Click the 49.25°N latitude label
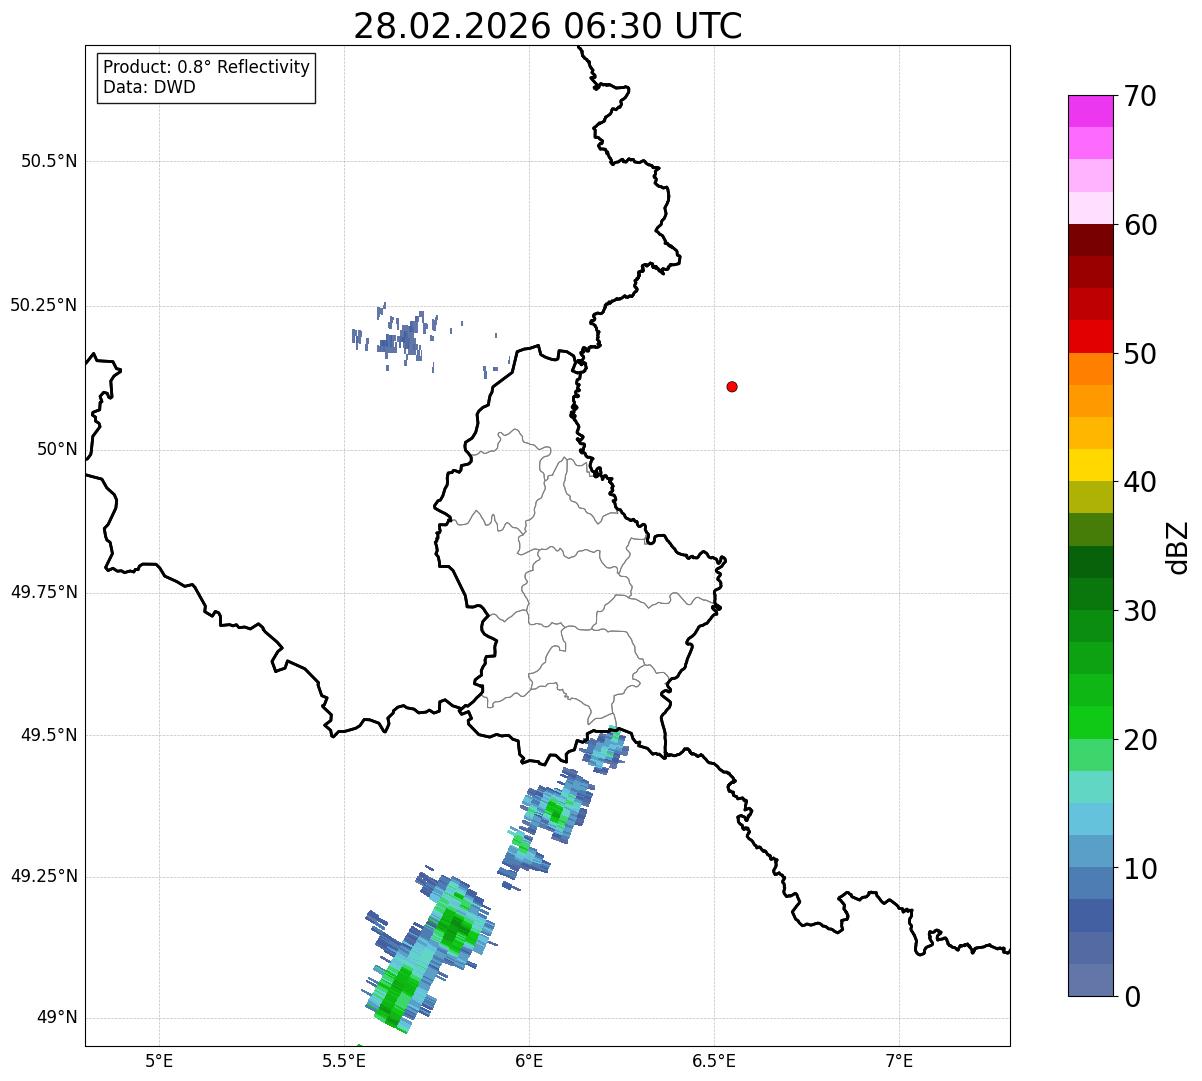Image resolution: width=1202 pixels, height=1081 pixels. pos(44,876)
